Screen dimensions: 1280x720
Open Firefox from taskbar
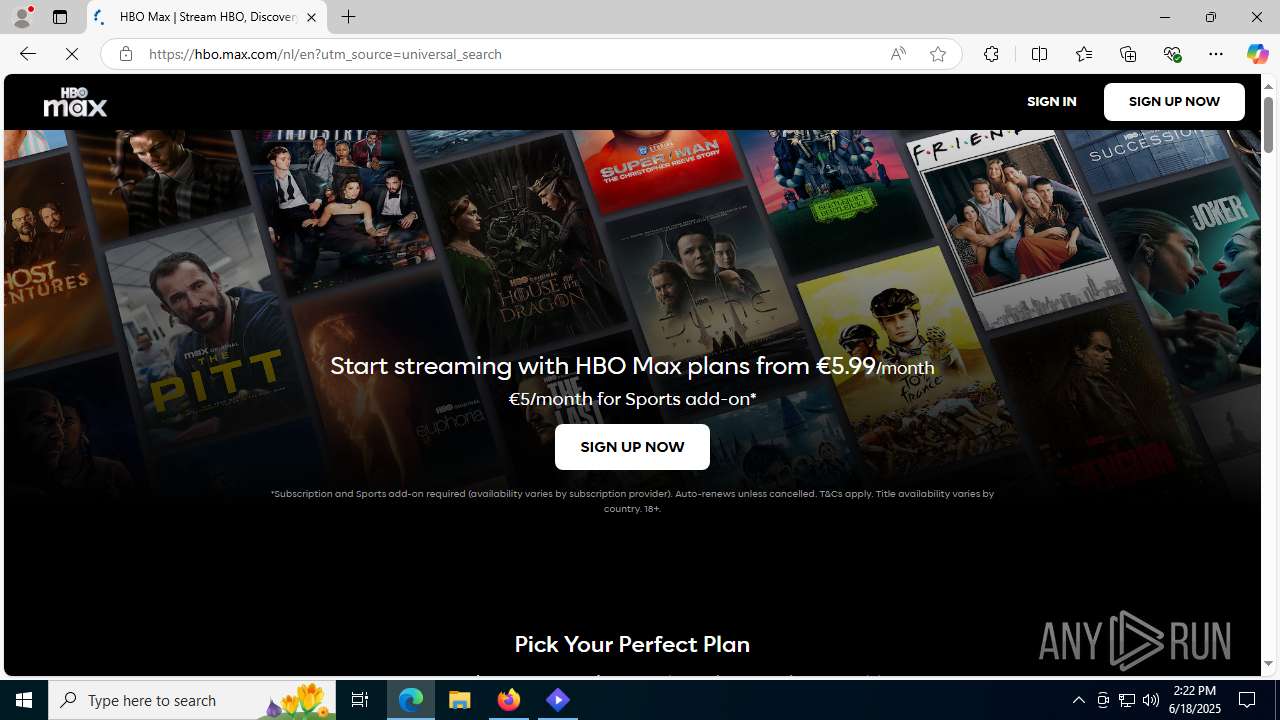[x=509, y=700]
